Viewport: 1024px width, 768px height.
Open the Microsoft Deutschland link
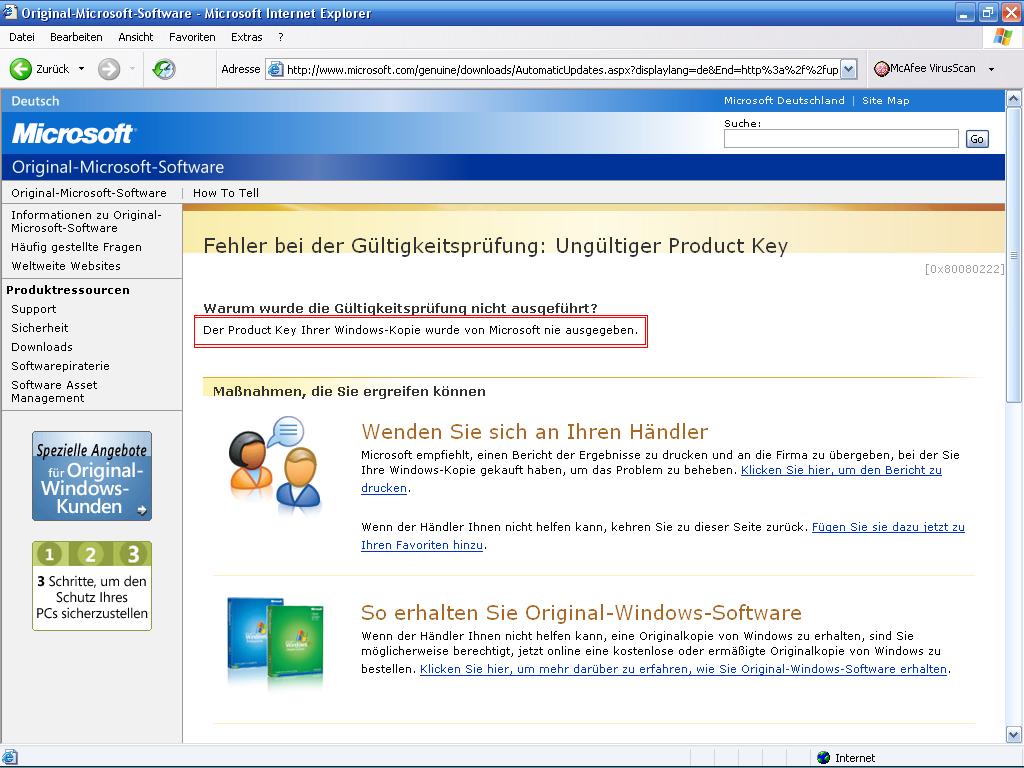pyautogui.click(x=784, y=101)
